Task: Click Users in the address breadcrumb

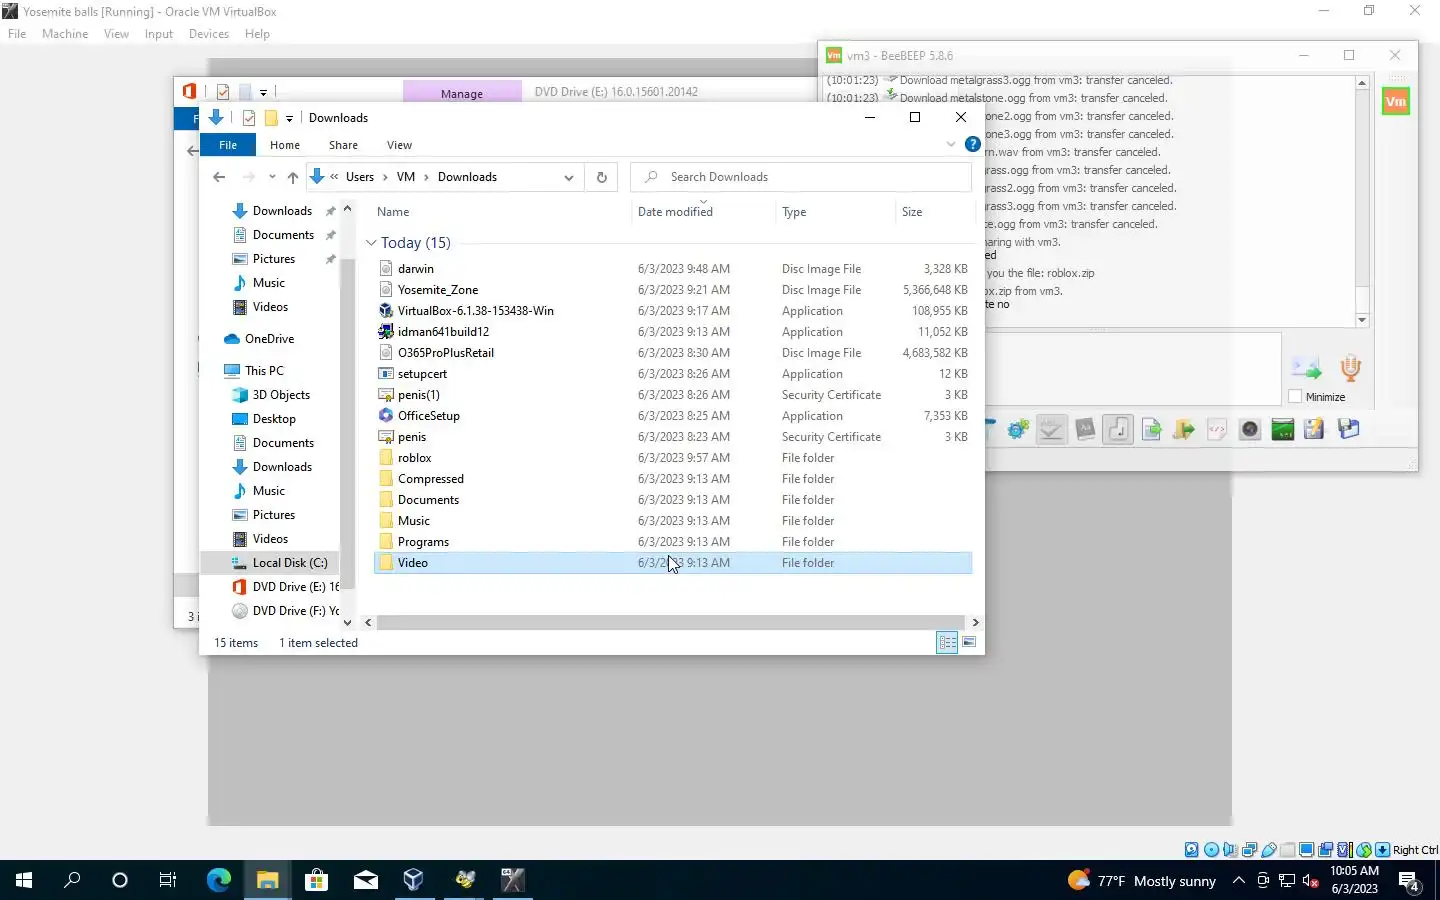Action: pos(360,177)
